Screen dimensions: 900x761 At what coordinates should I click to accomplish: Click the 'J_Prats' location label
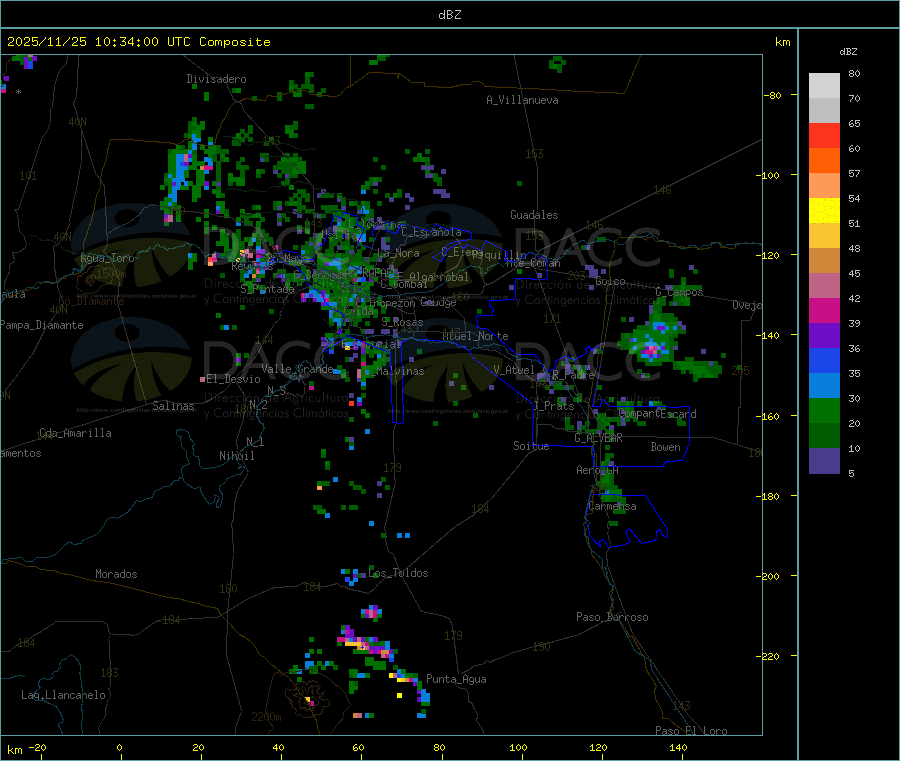coord(554,406)
